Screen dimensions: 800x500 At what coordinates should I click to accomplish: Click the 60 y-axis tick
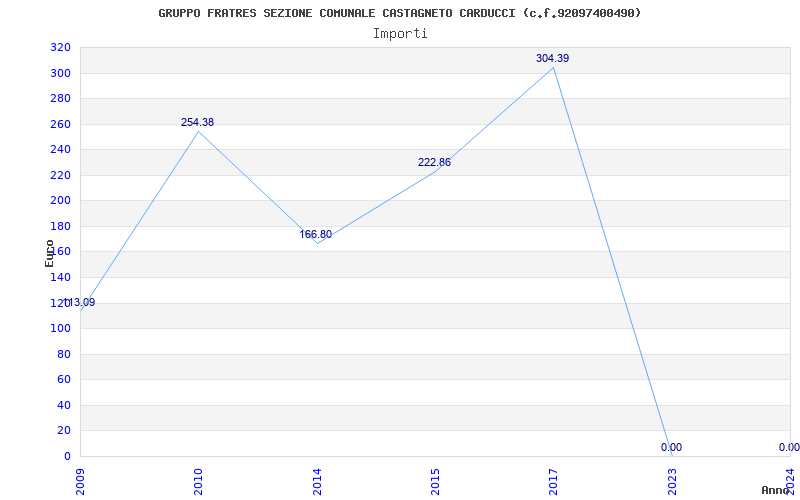(63, 380)
